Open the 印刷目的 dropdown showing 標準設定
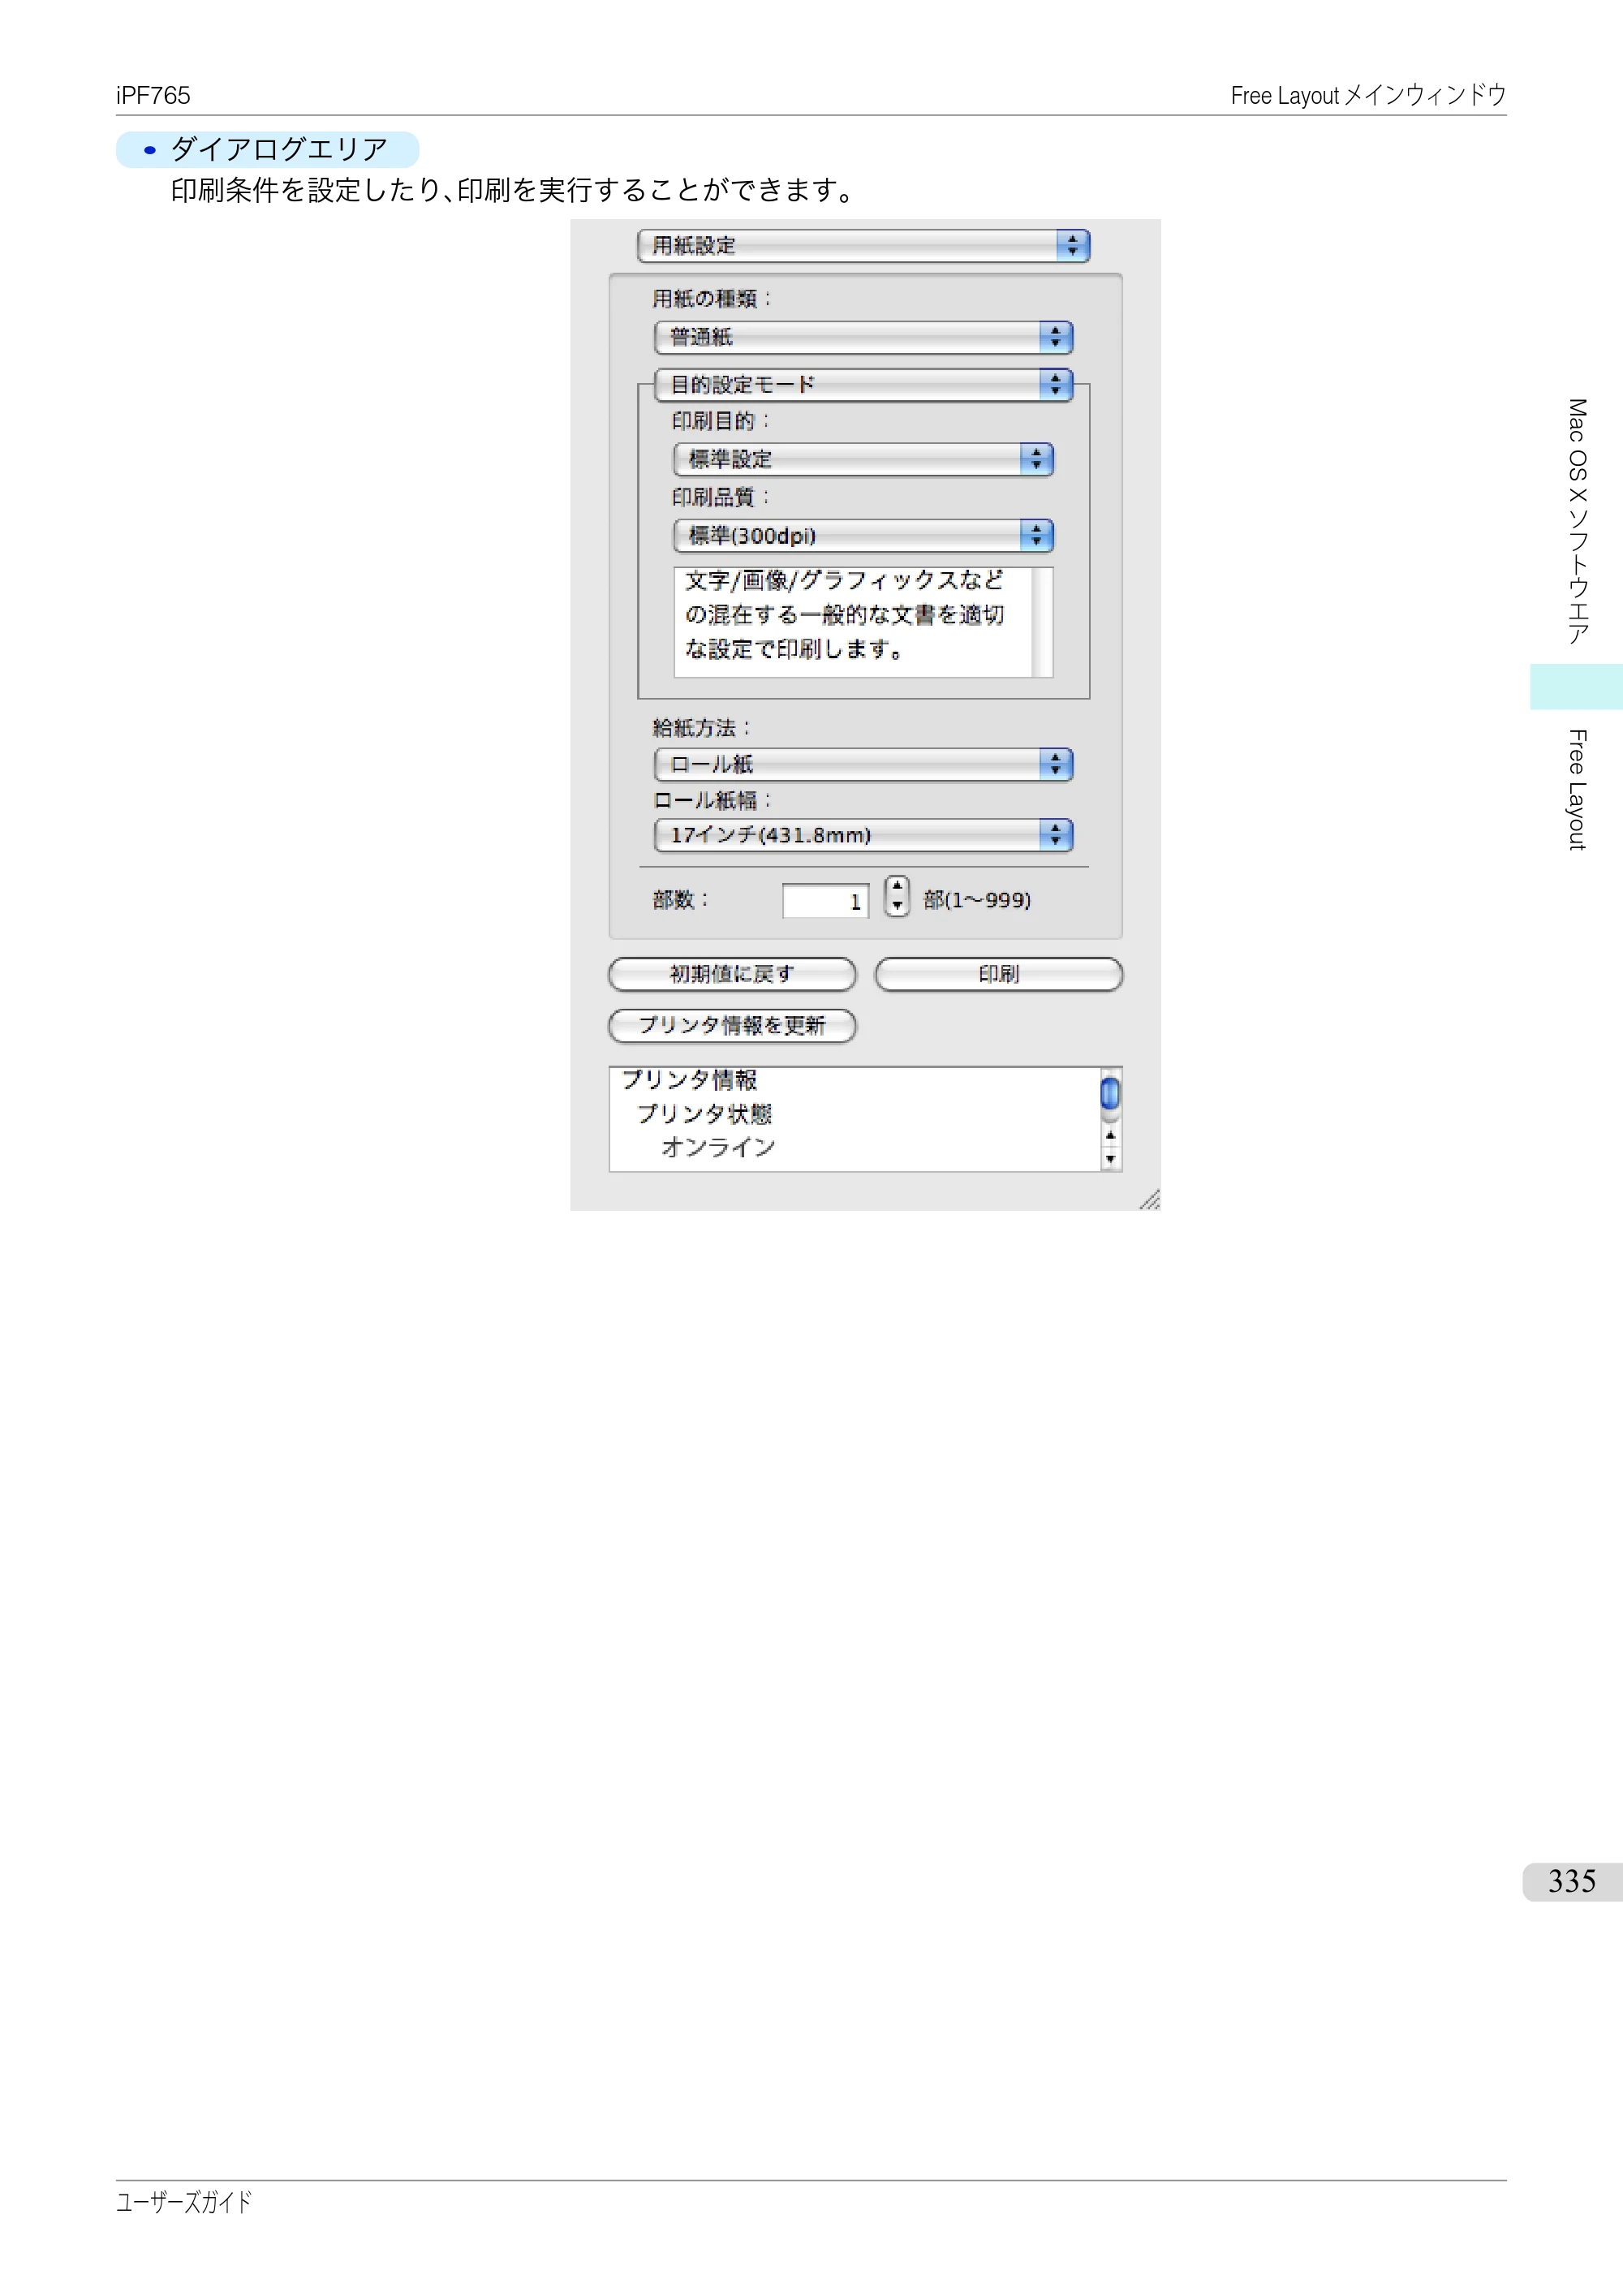Image resolution: width=1623 pixels, height=2296 pixels. [x=863, y=459]
